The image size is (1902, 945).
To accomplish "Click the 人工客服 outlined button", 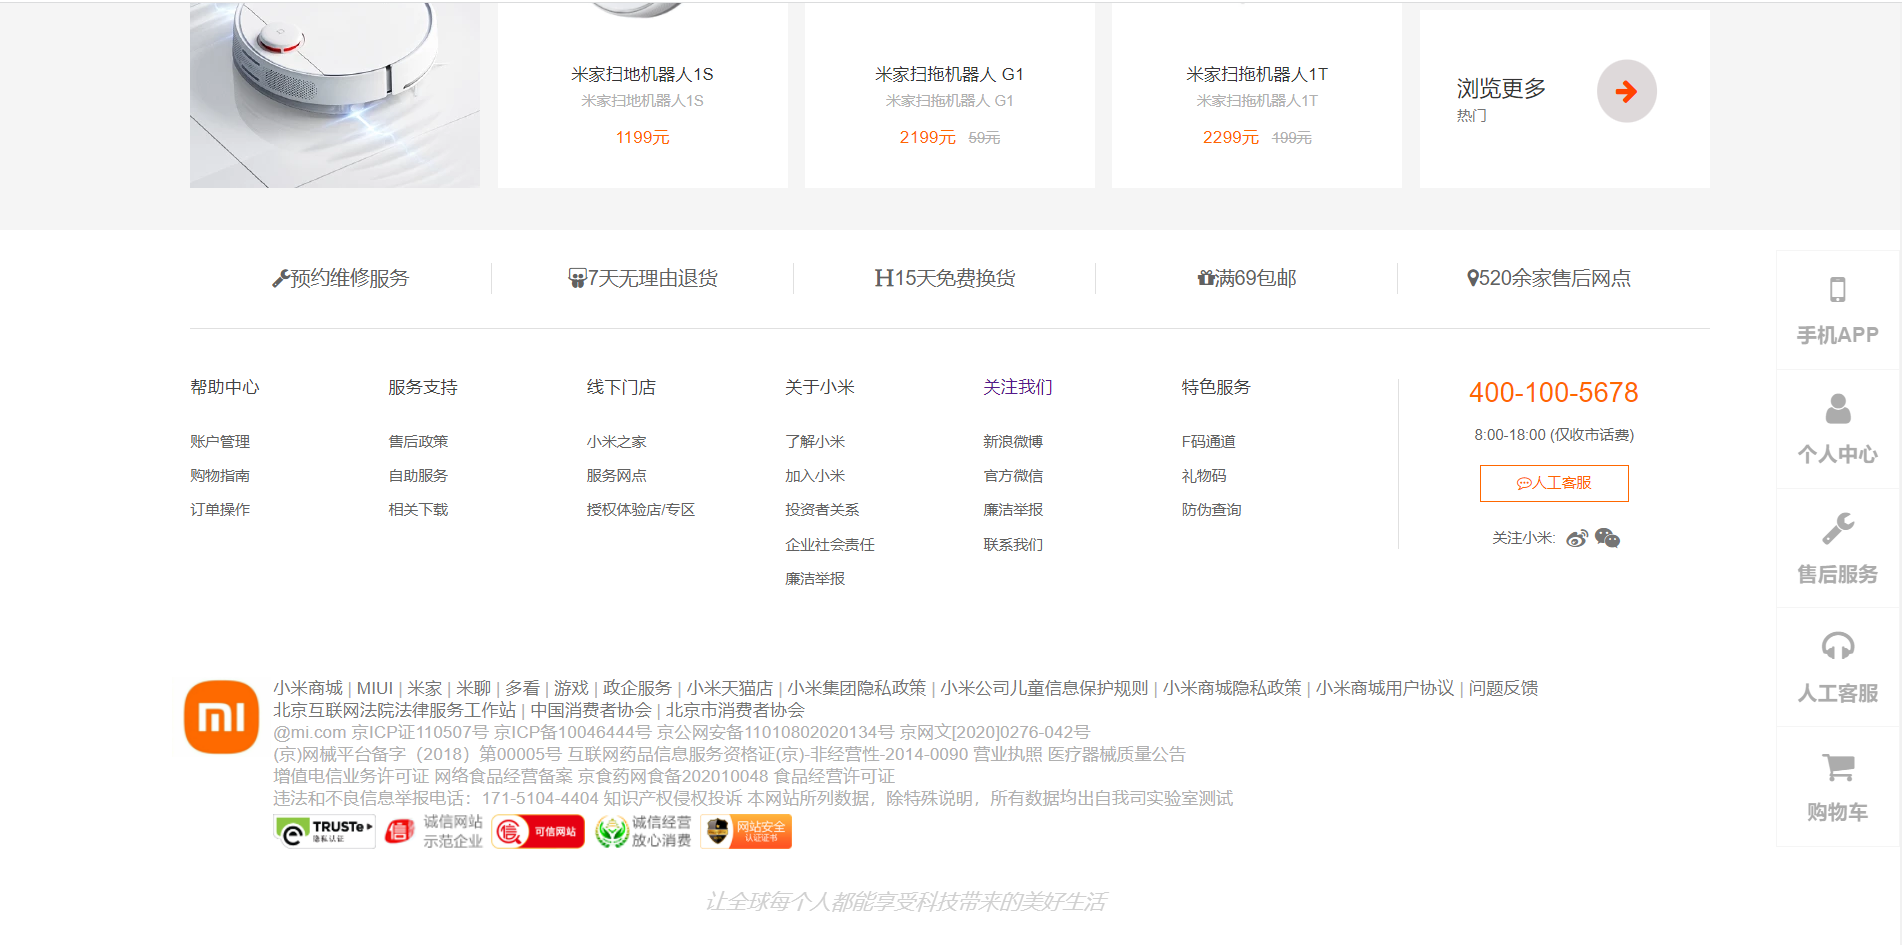I will click(x=1554, y=483).
